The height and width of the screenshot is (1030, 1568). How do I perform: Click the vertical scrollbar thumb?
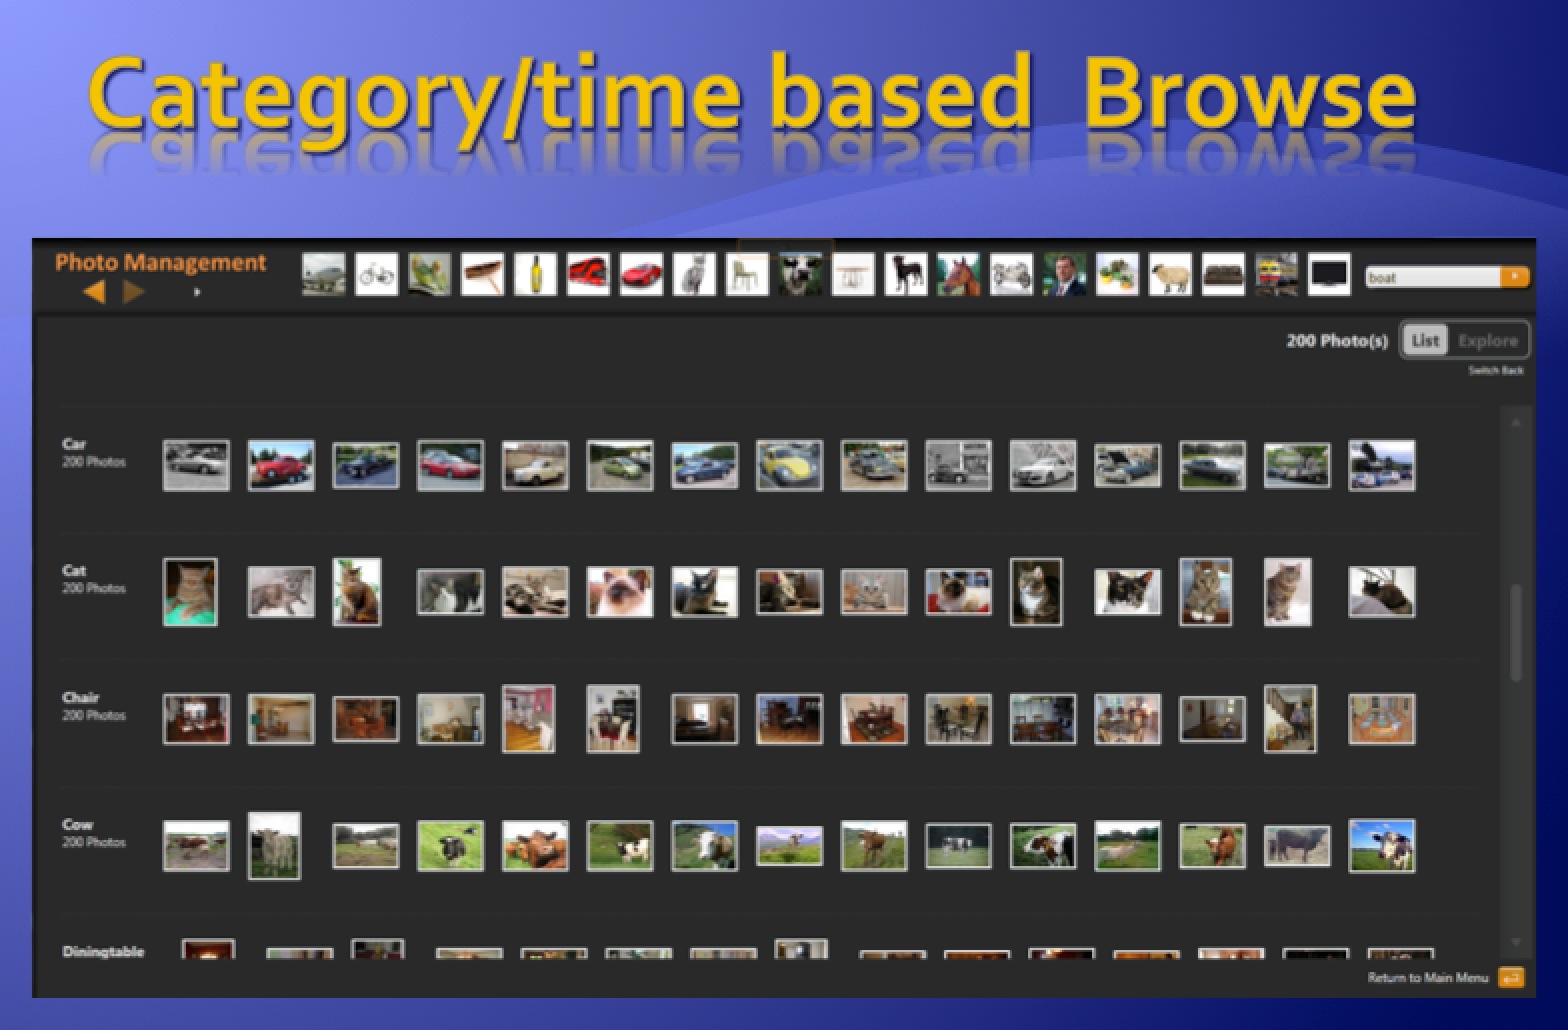[1515, 632]
